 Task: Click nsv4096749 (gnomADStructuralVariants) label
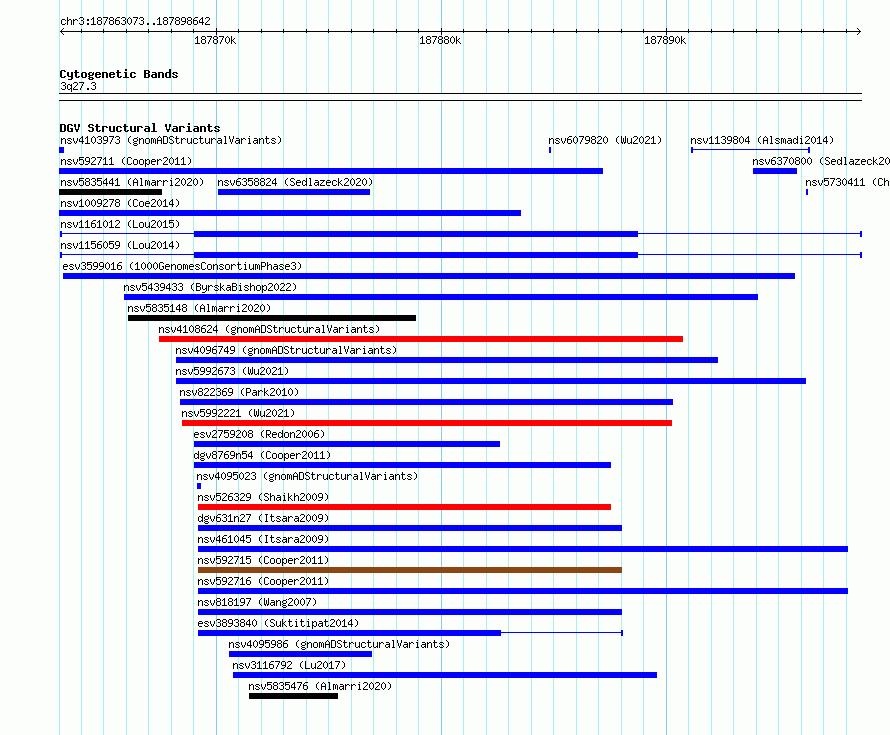(286, 350)
